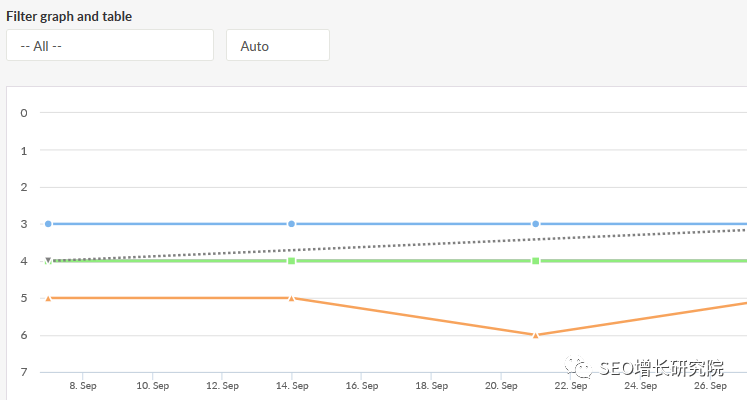Viewport: 747px width, 400px height.
Task: Click the "Filter graph and table" heading
Action: pyautogui.click(x=69, y=17)
